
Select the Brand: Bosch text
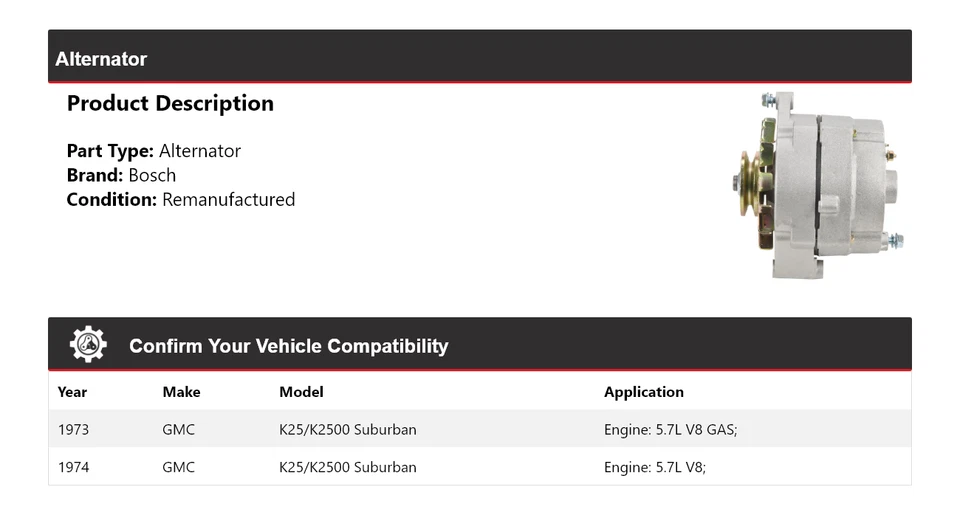pyautogui.click(x=121, y=175)
